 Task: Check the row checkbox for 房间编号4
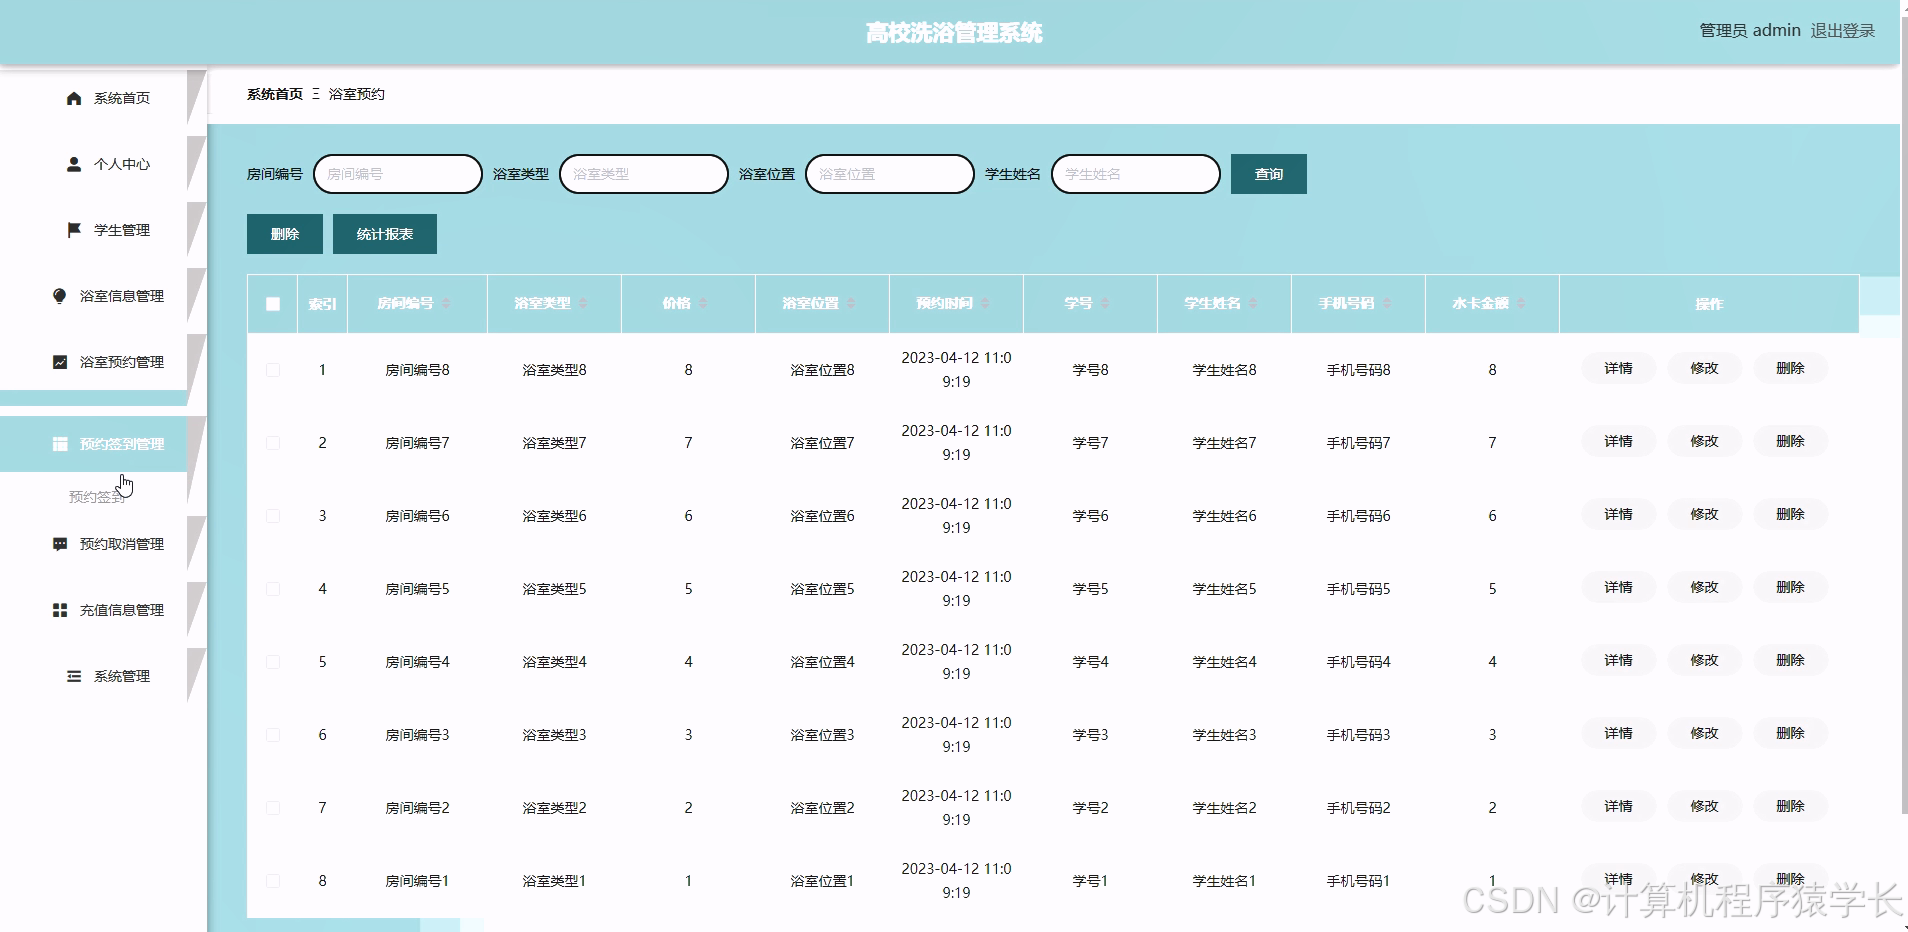pos(273,662)
